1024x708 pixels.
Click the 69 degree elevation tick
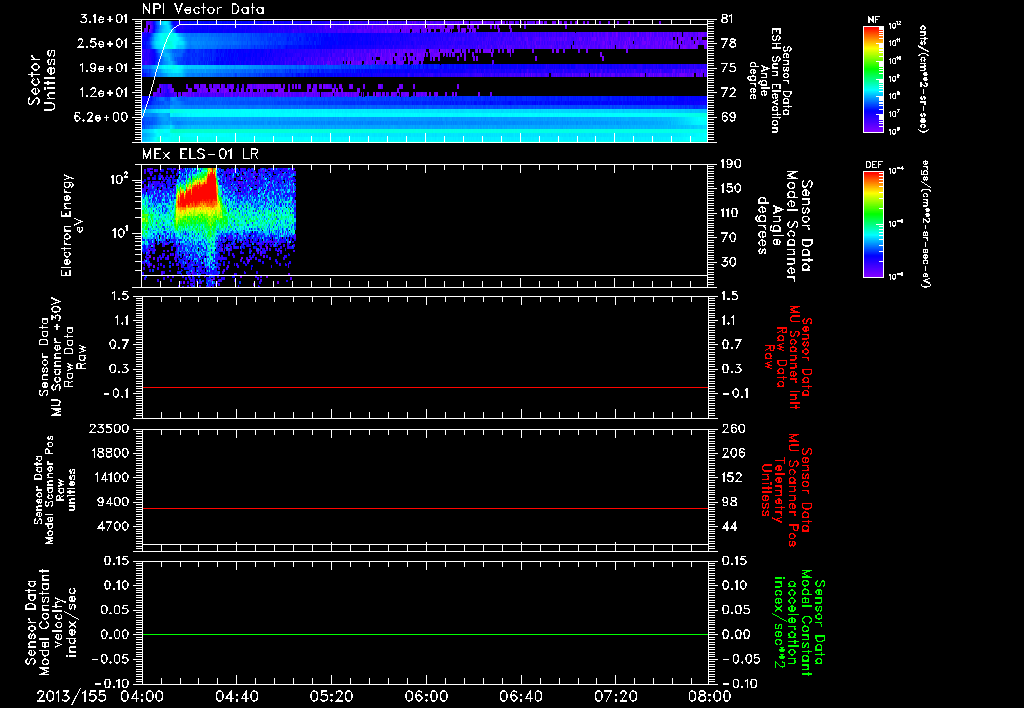(728, 118)
